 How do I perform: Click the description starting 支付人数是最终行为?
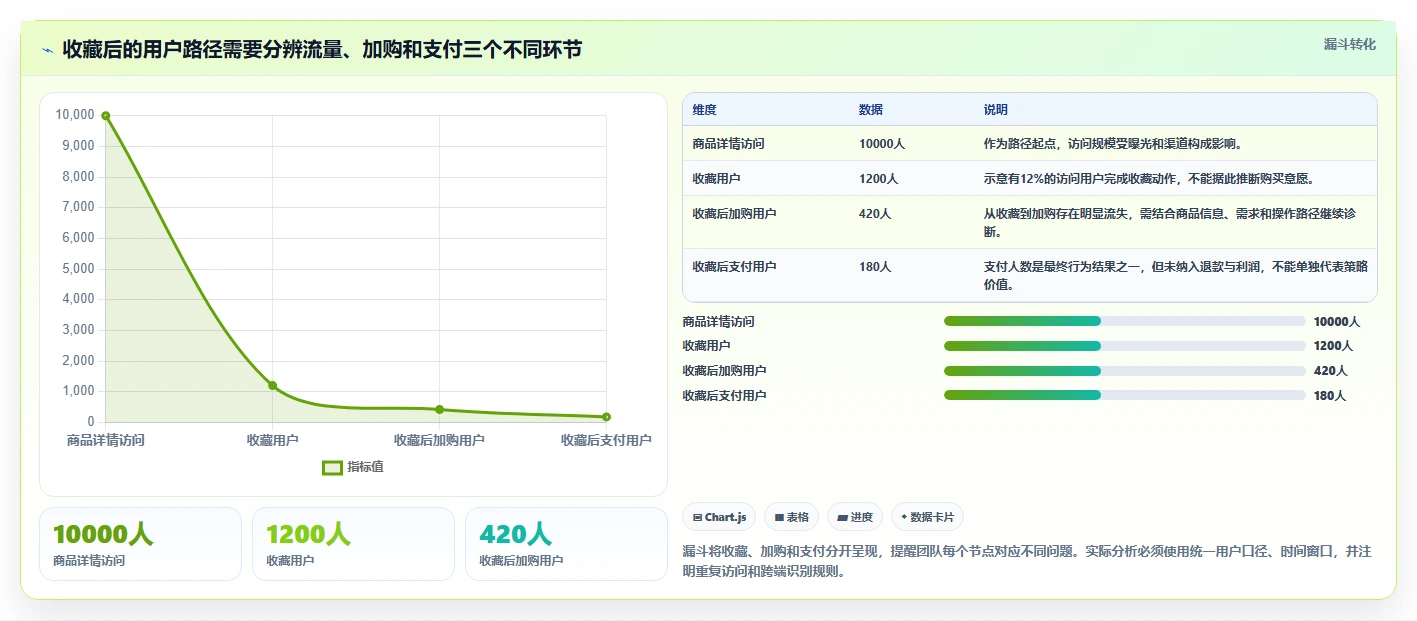point(1176,276)
